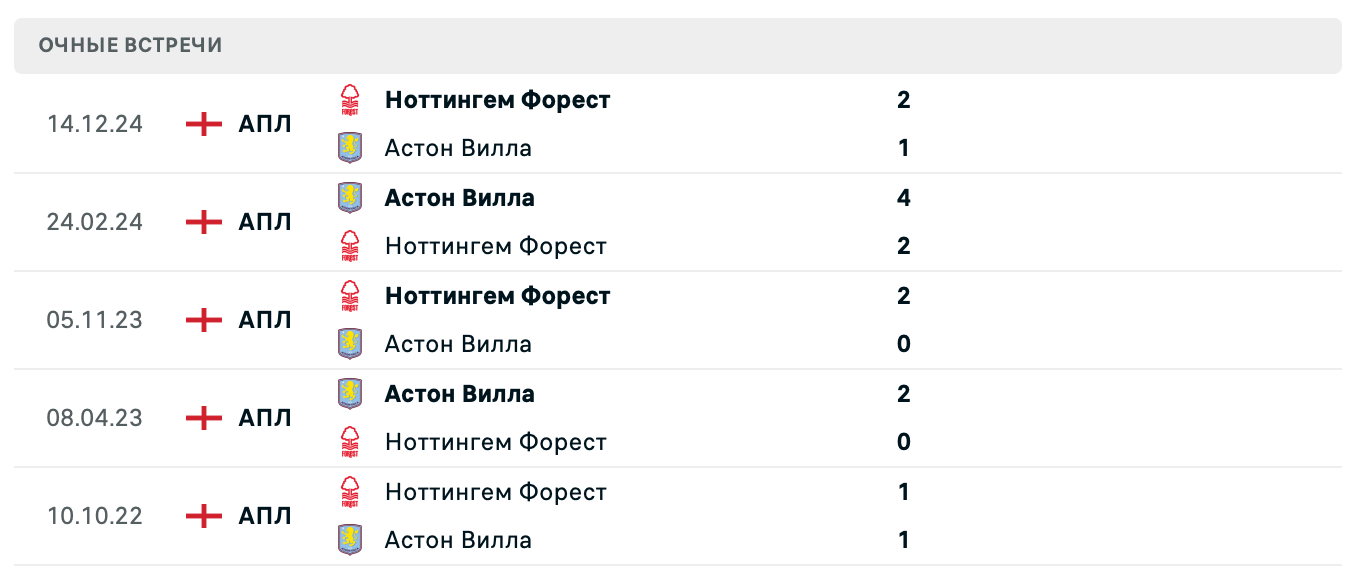
Task: Click Nottingham Forest crest in 08.04.23 match
Action: pyautogui.click(x=349, y=442)
